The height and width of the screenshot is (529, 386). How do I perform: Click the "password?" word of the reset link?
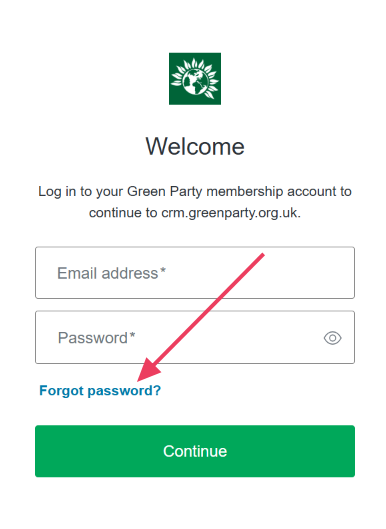tap(124, 391)
